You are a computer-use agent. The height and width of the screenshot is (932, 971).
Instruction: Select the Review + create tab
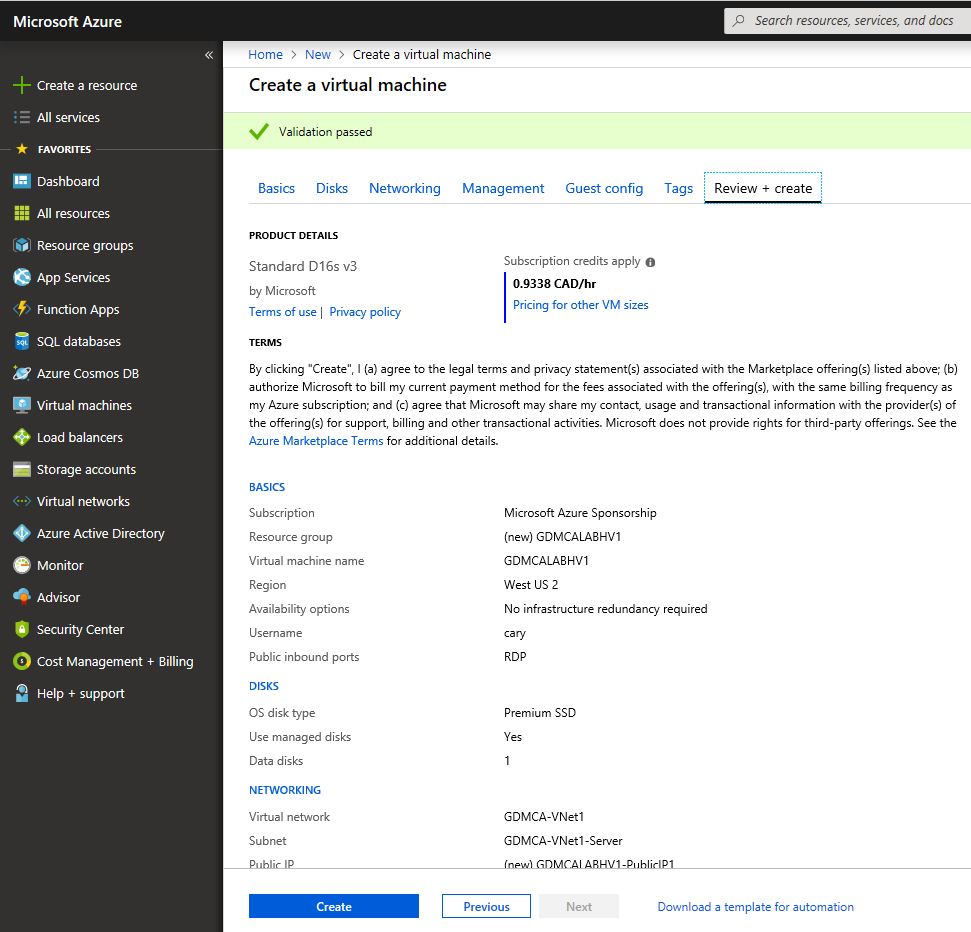[763, 188]
